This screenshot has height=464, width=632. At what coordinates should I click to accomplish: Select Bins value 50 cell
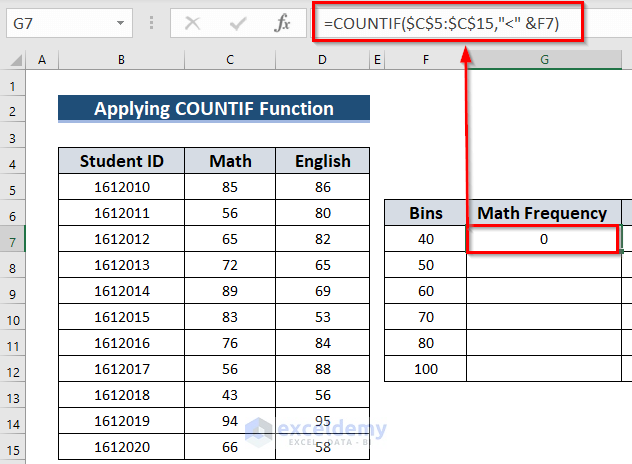pos(426,265)
